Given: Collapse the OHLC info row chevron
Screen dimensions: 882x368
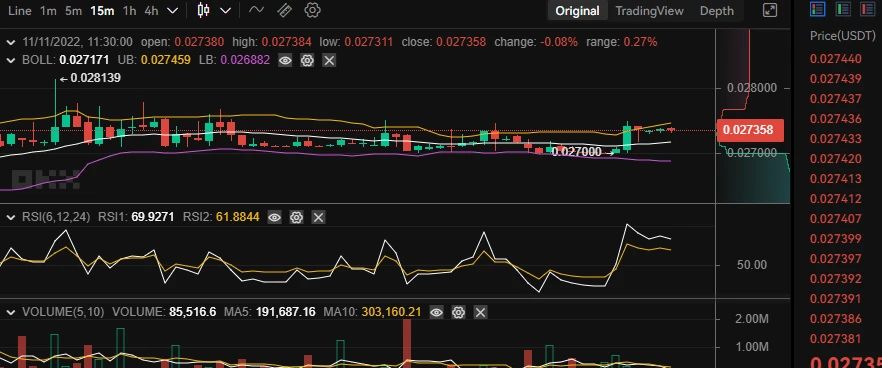Looking at the screenshot, I should 10,42.
